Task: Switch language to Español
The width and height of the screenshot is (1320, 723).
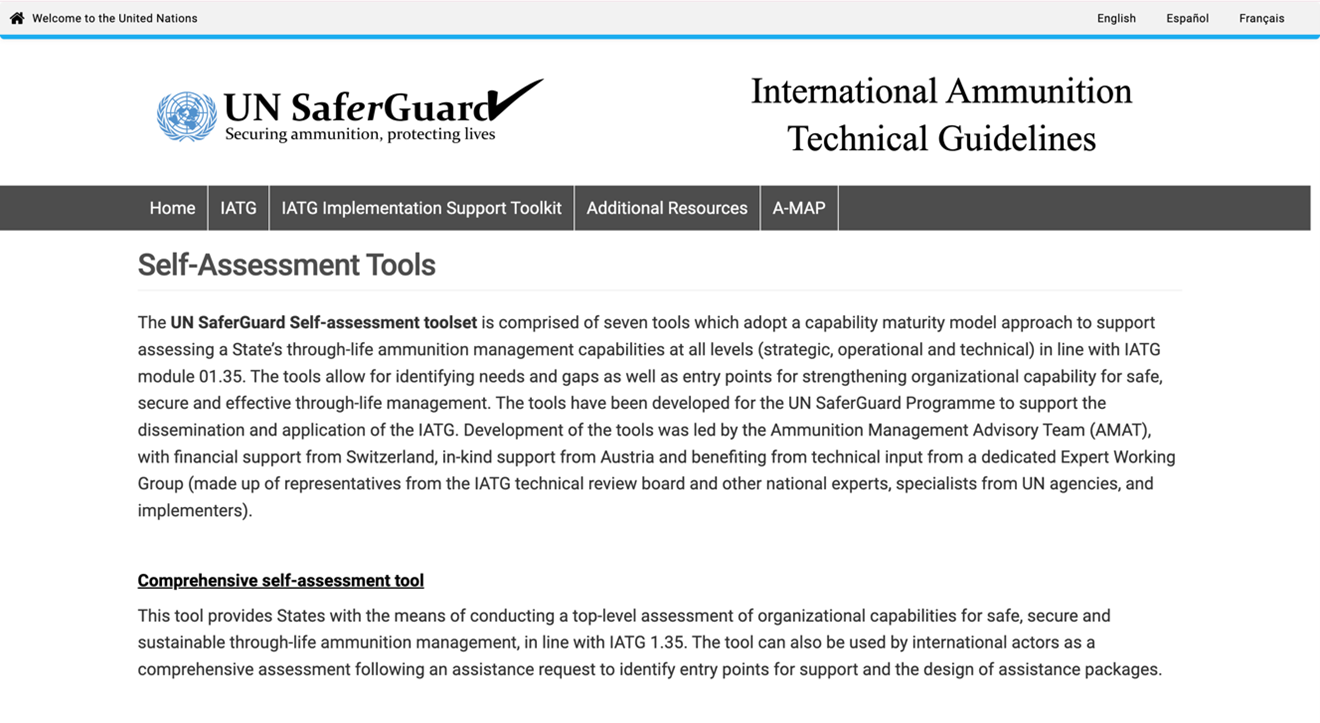Action: pyautogui.click(x=1187, y=18)
